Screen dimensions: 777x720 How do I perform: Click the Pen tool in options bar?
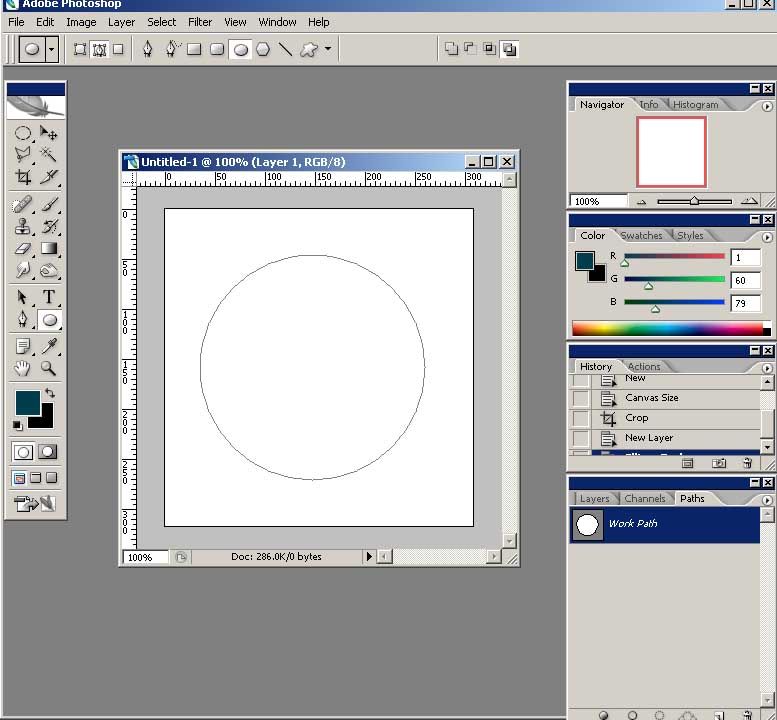[148, 49]
